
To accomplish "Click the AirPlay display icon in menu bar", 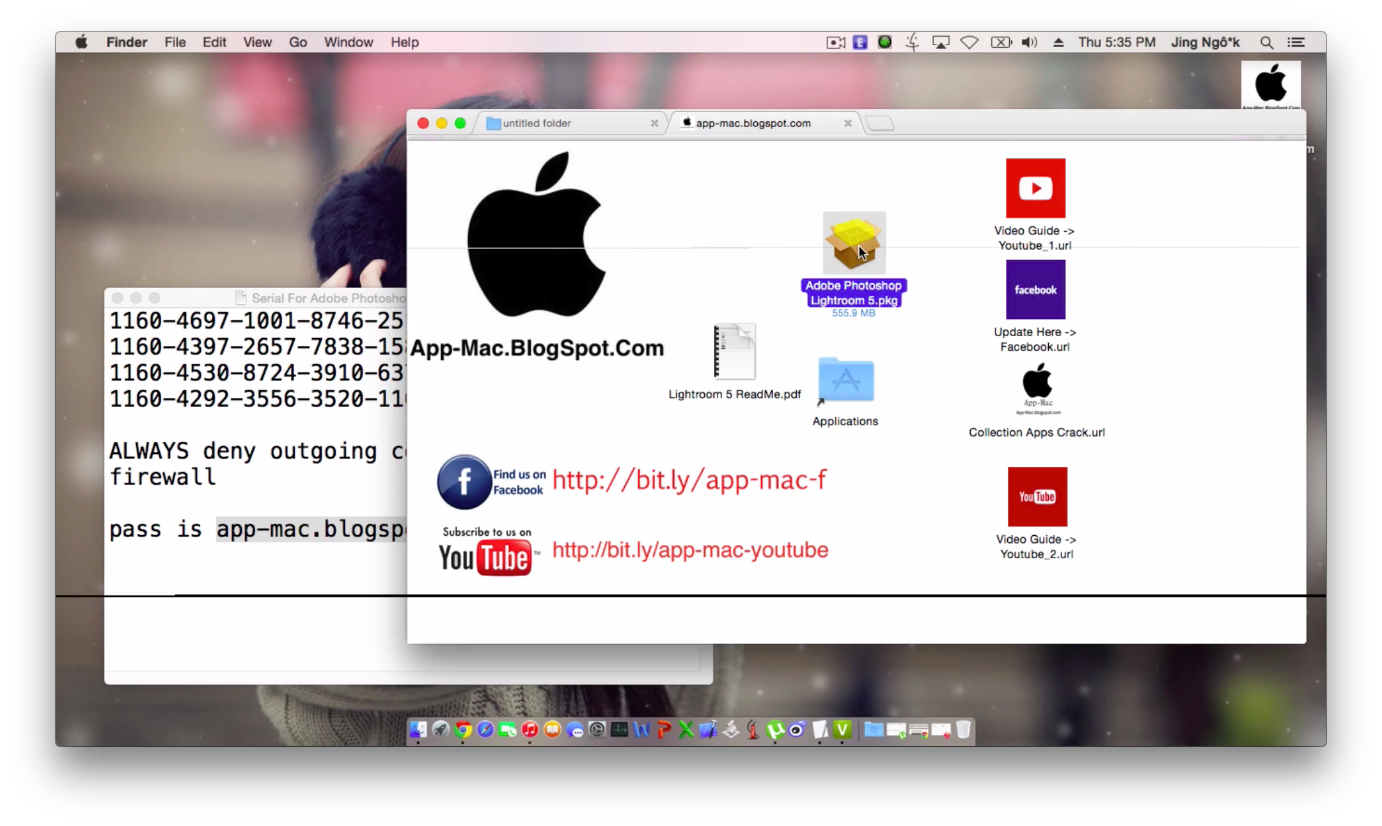I will 940,42.
